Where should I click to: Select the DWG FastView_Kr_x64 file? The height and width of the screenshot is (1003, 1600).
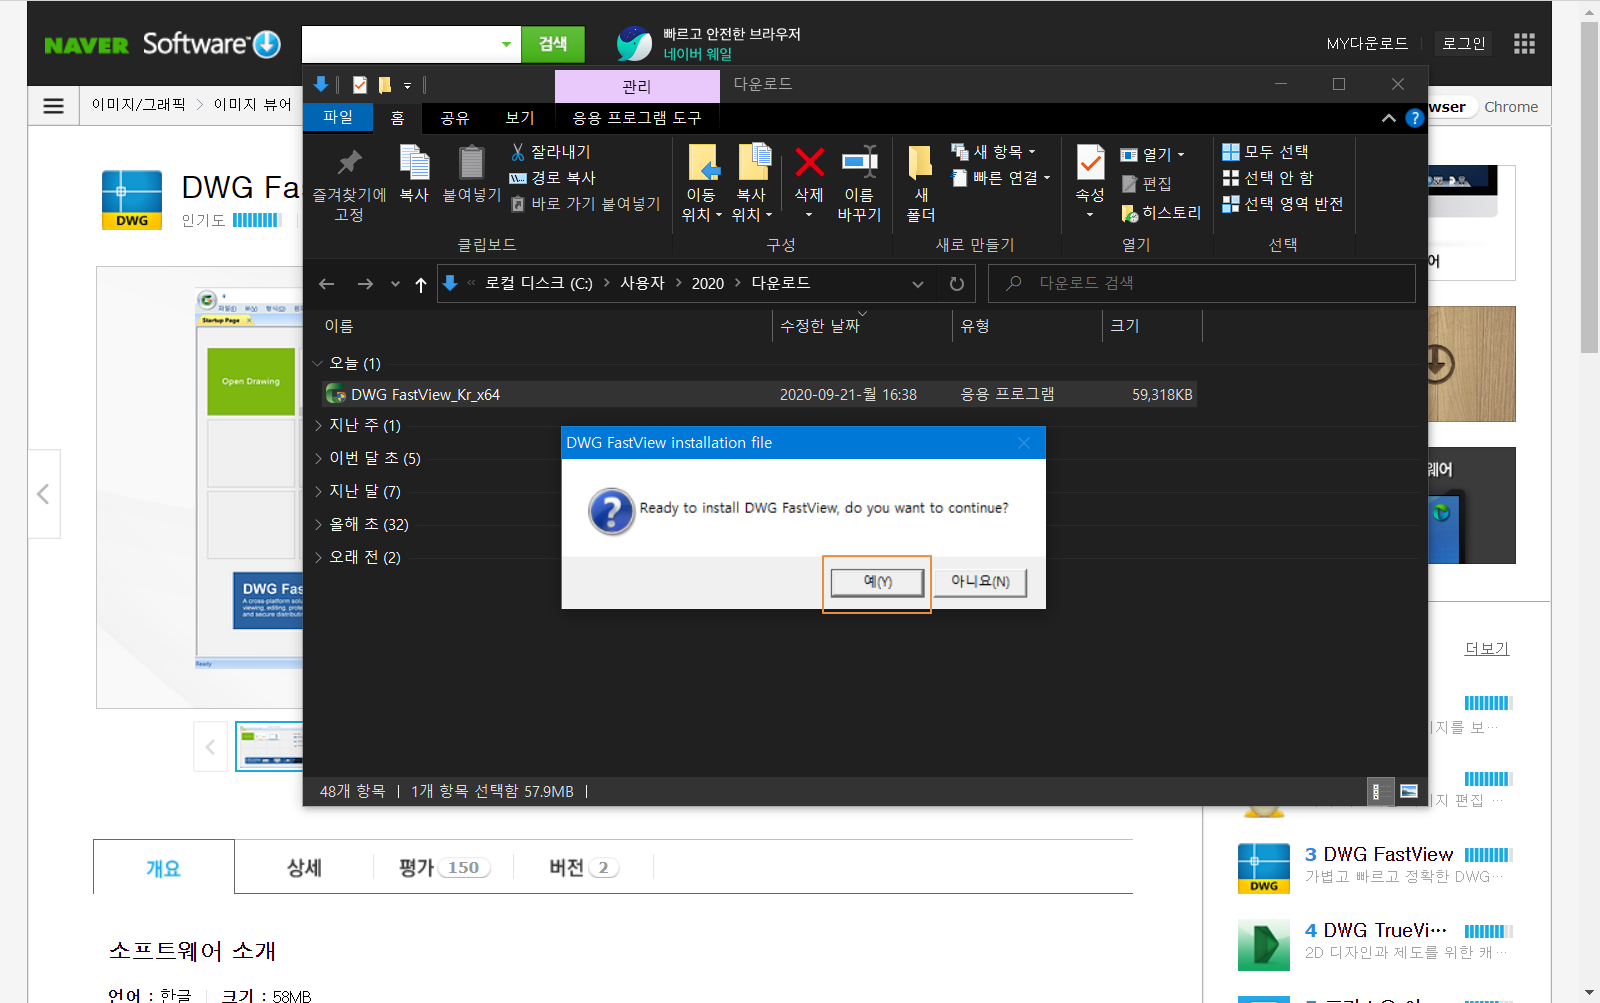[x=759, y=394]
